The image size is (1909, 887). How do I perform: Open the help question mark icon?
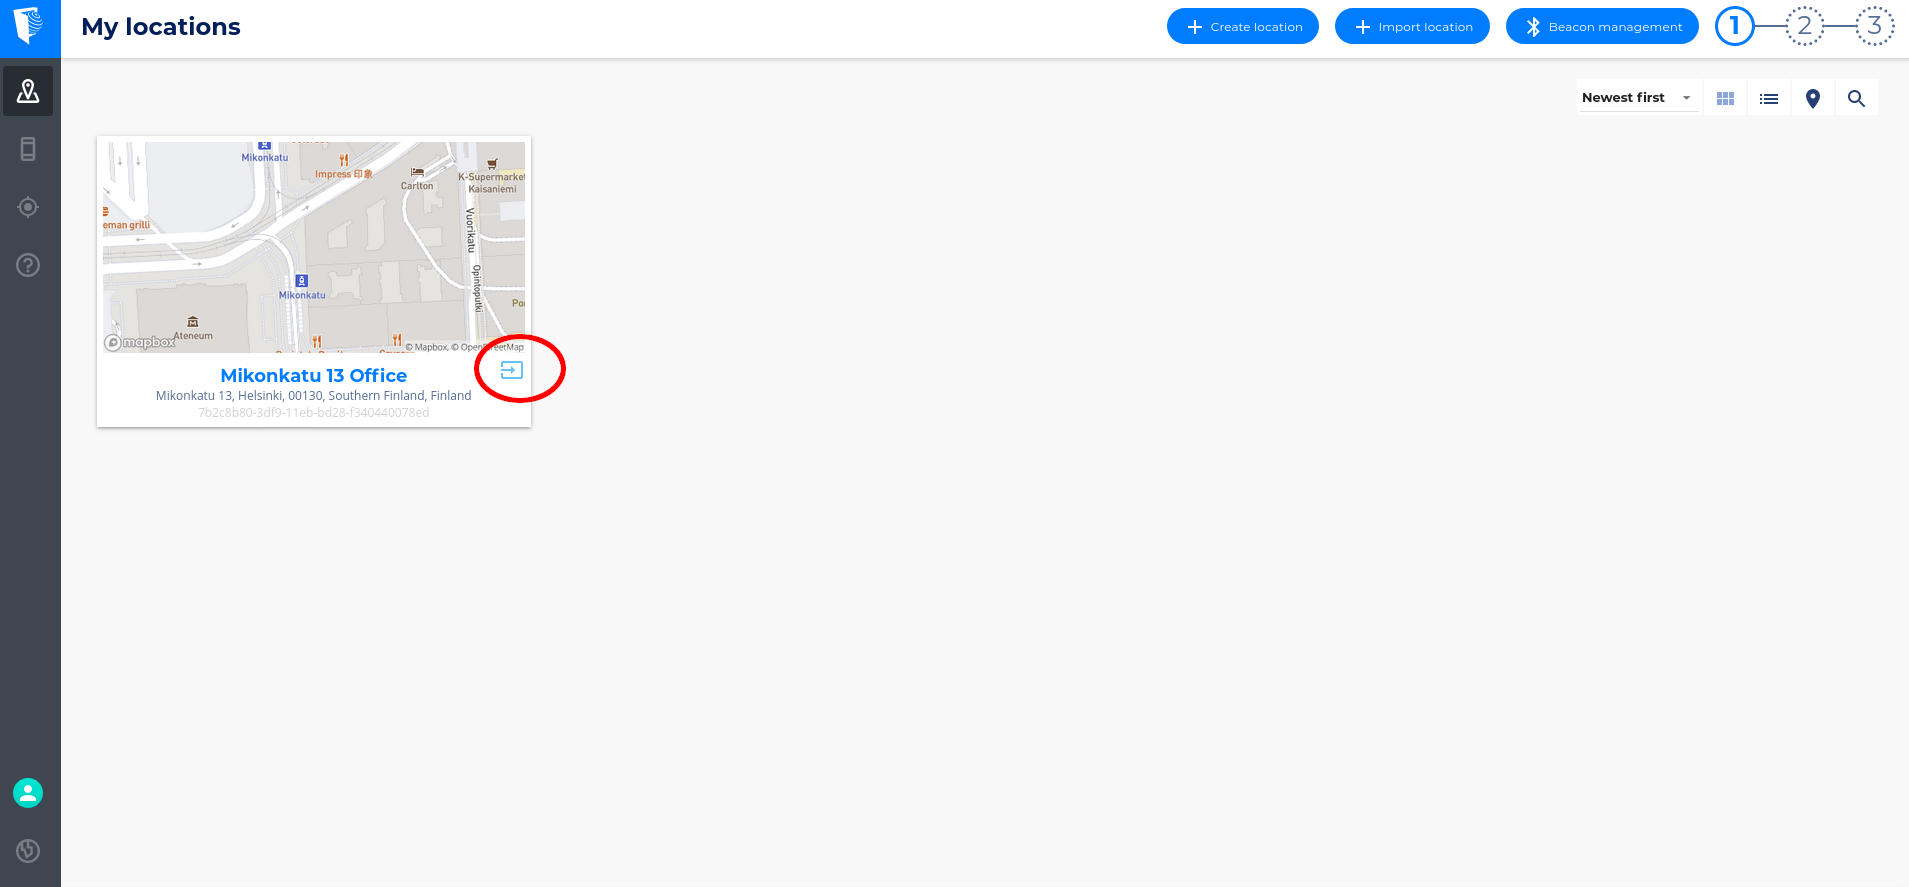click(28, 265)
